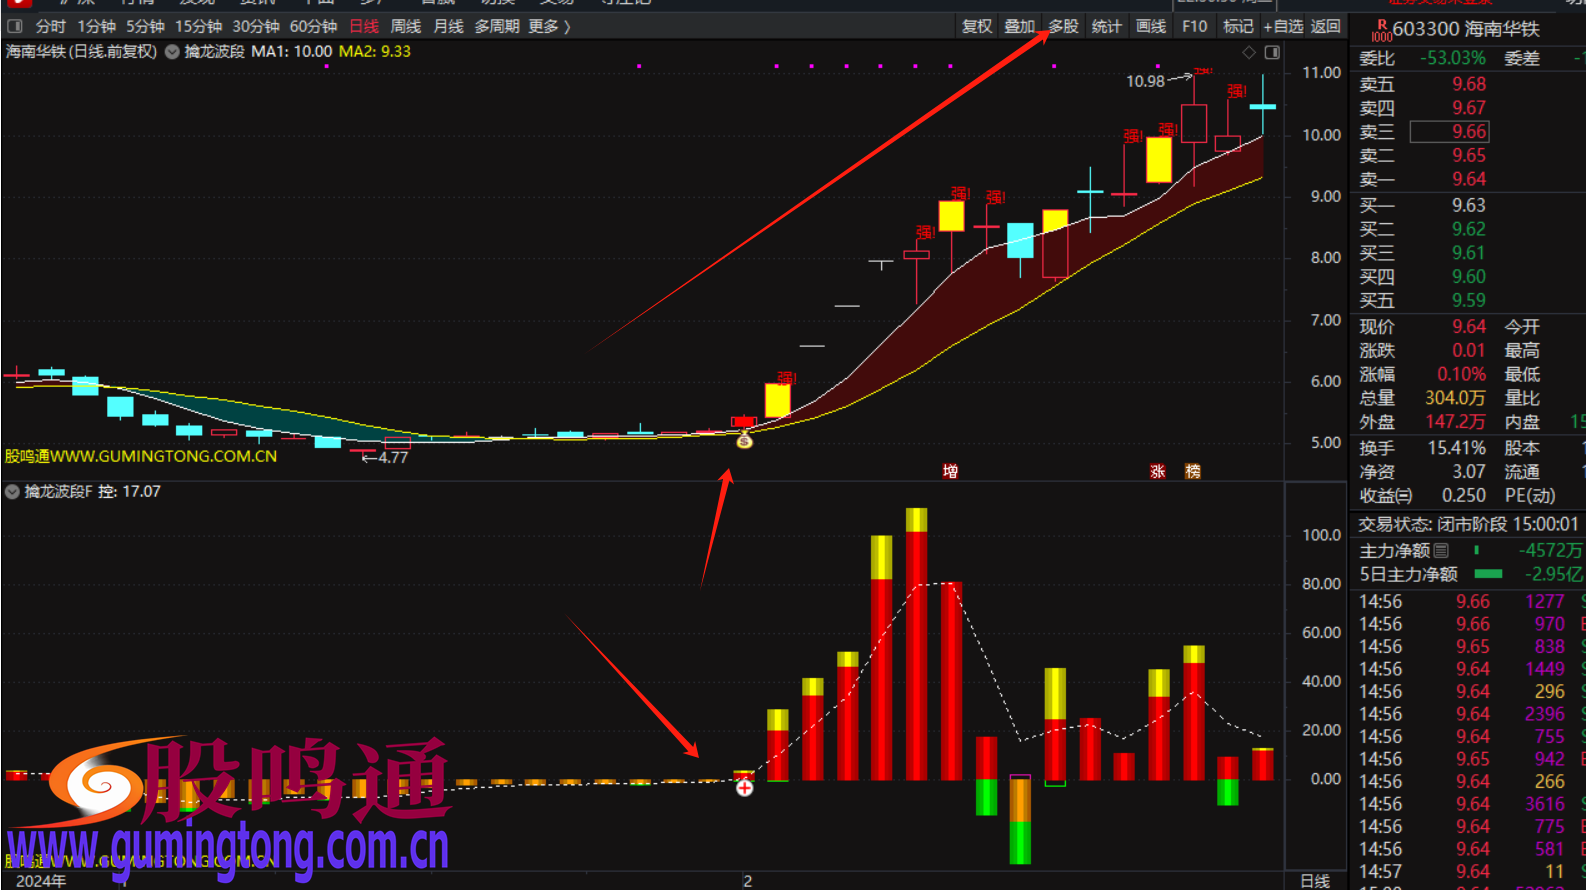The image size is (1586, 890).
Task: Expand the 擒龙波段 main indicator dropdown
Action: tap(172, 52)
